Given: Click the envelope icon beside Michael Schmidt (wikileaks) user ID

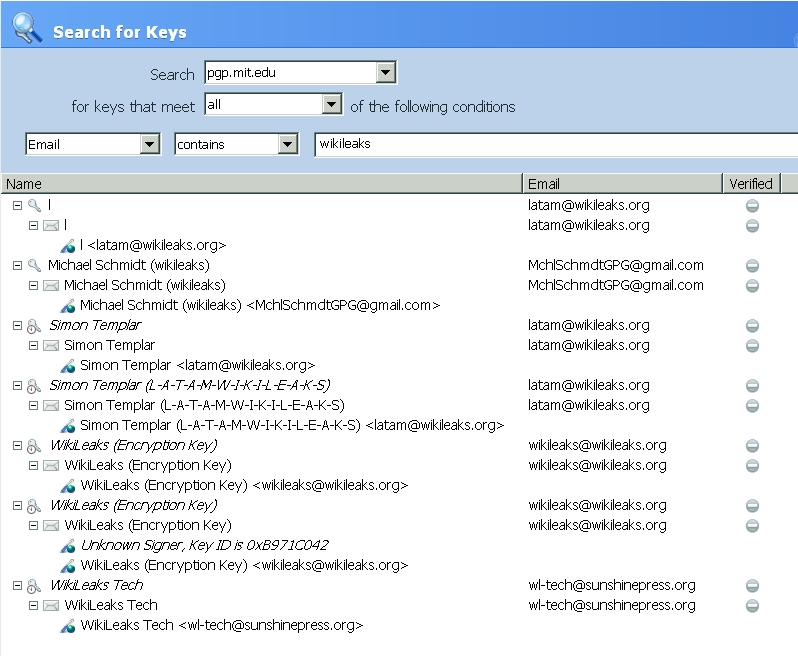Looking at the screenshot, I should (x=50, y=286).
